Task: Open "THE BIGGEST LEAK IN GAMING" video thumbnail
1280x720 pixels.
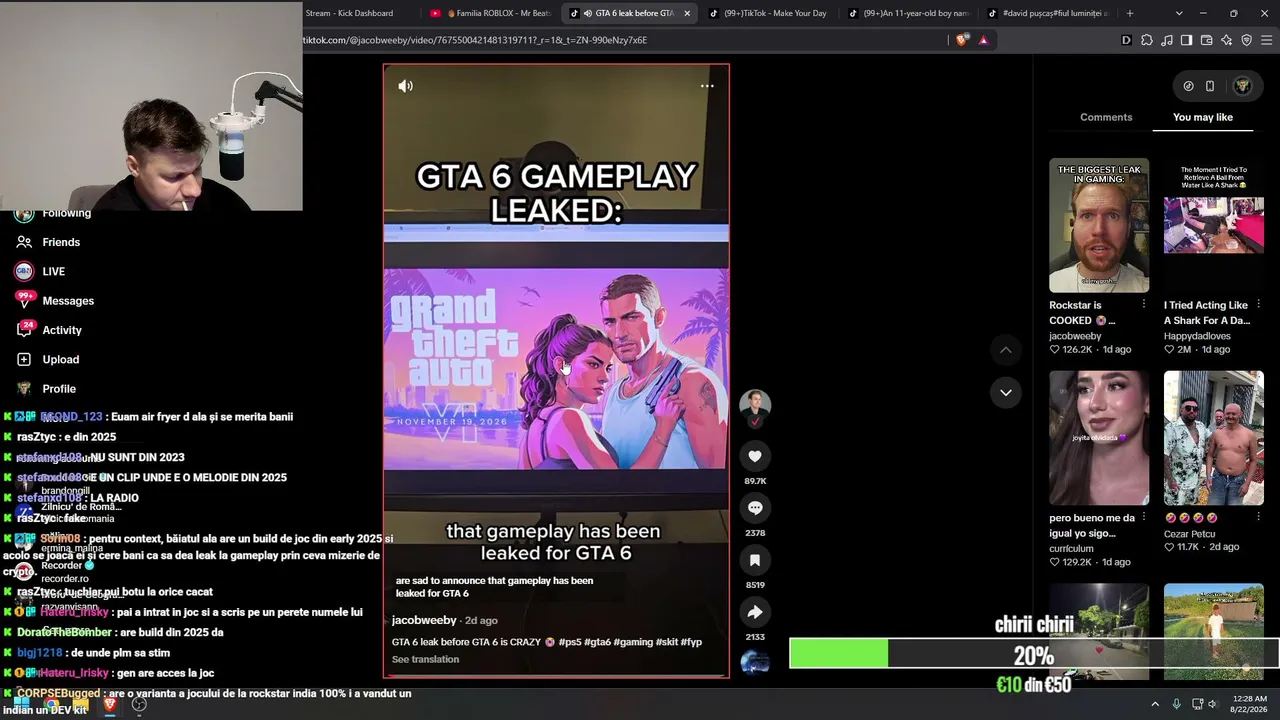Action: (1099, 225)
